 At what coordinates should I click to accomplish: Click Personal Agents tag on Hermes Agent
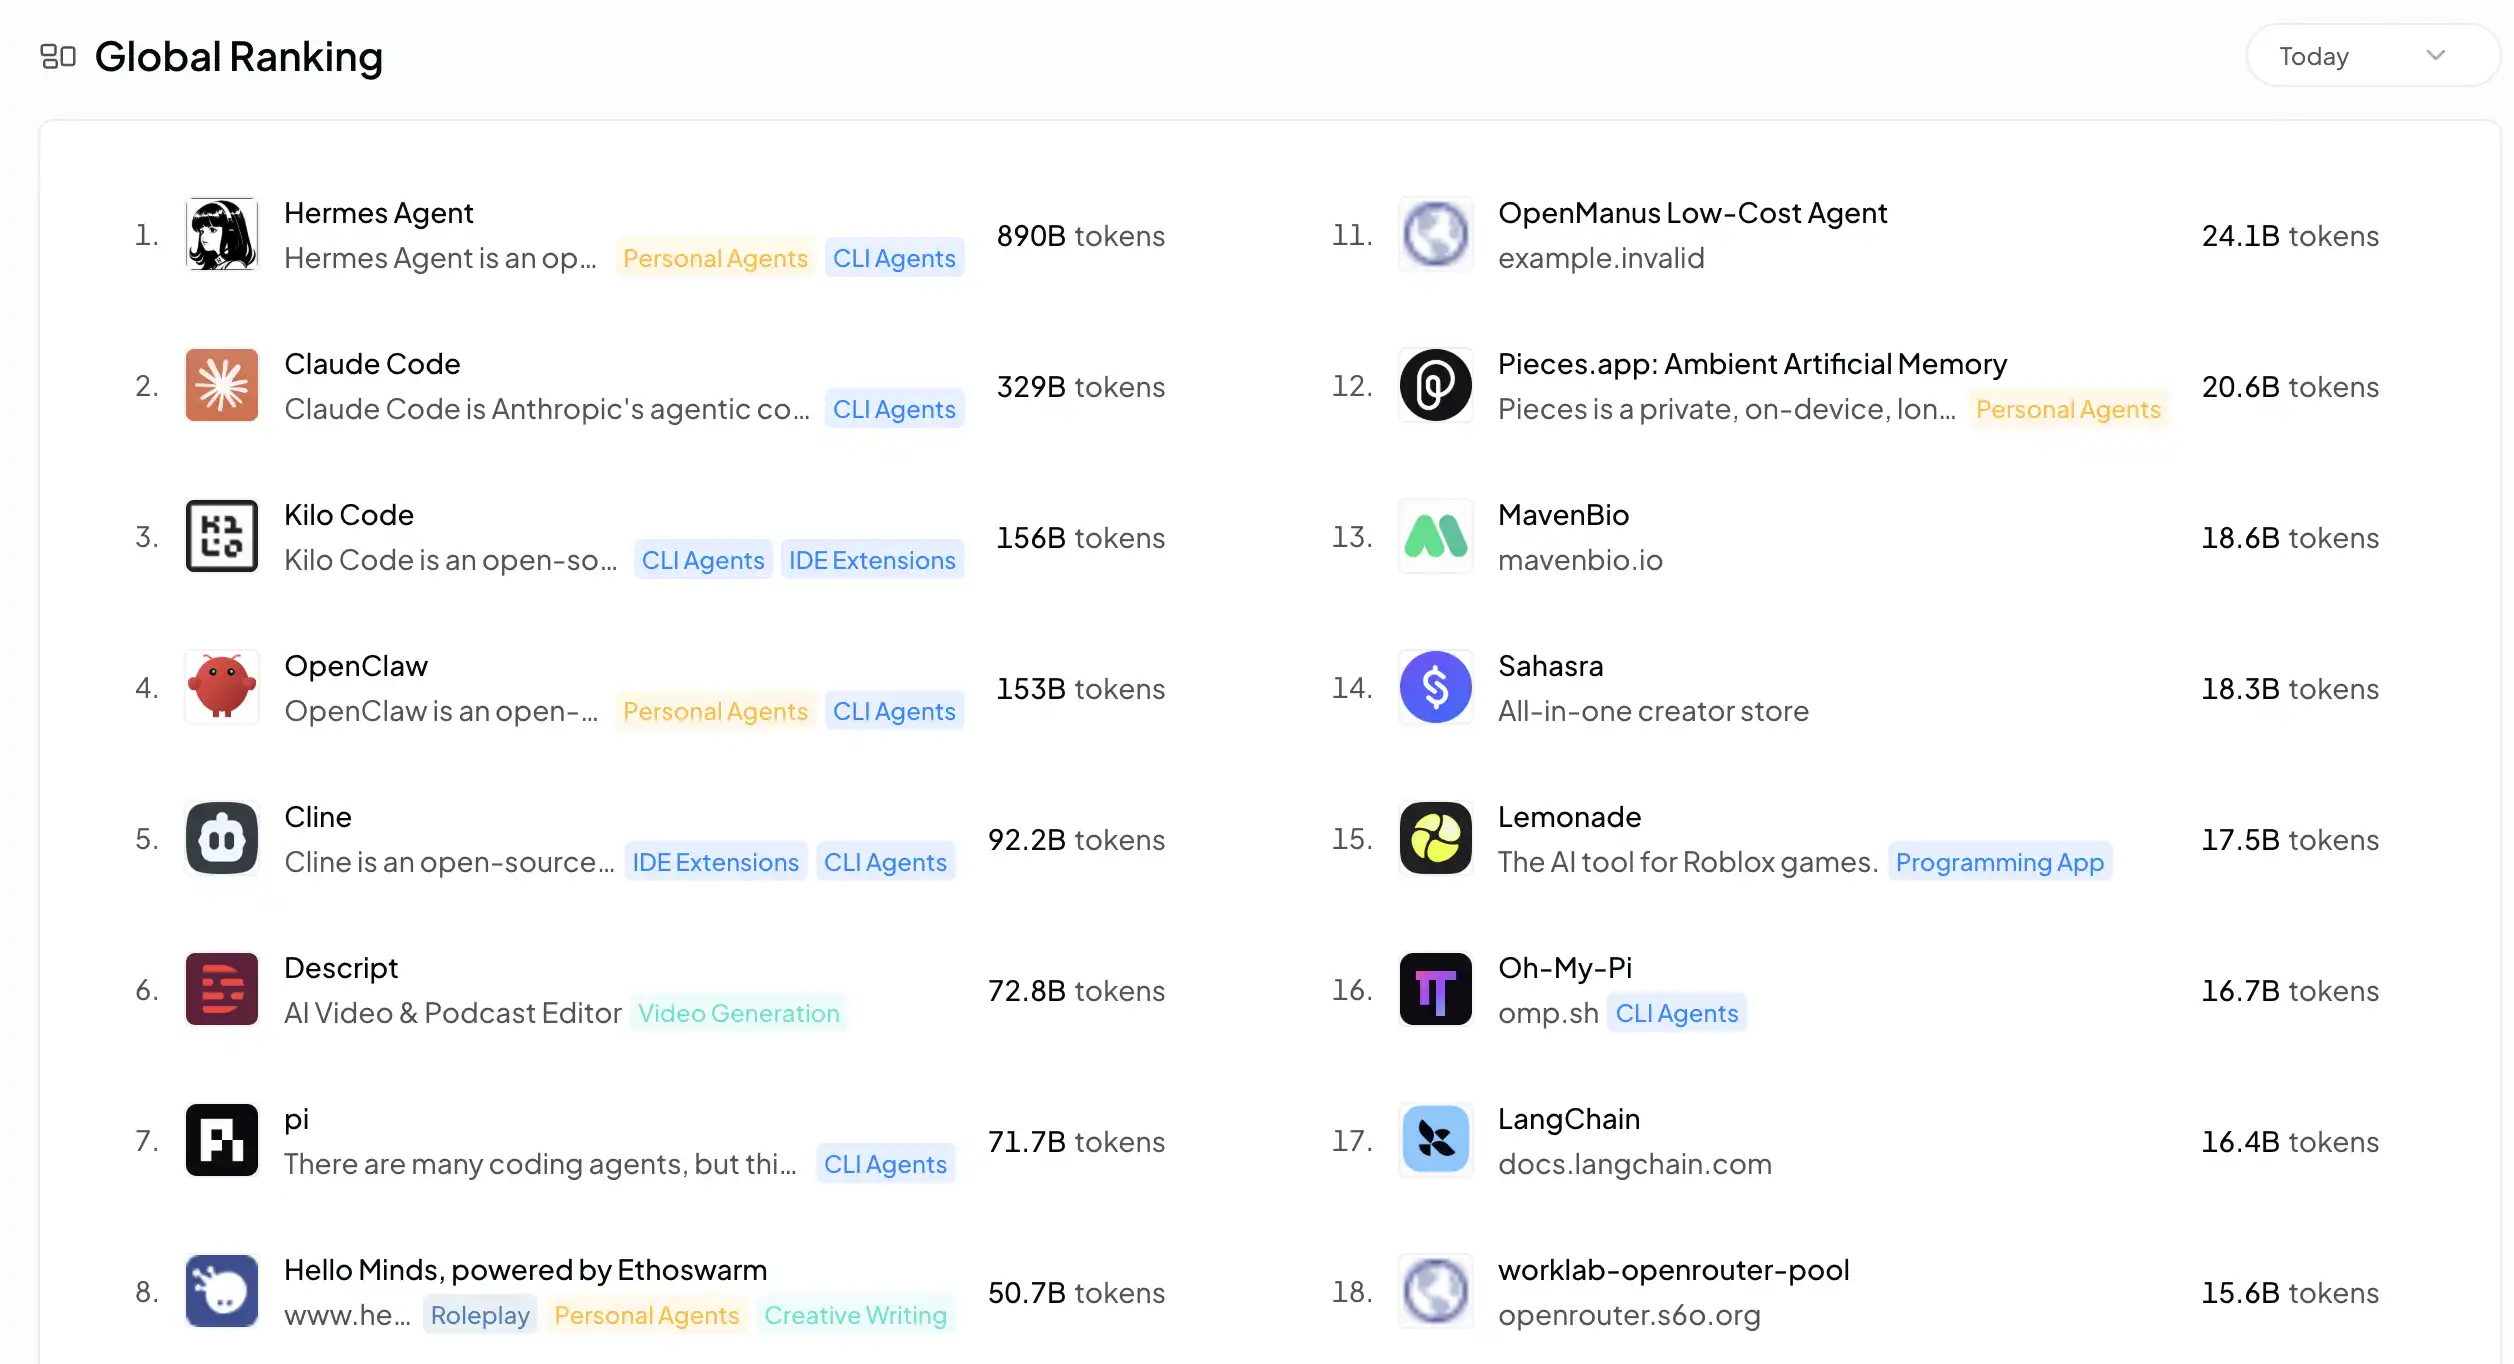coord(715,259)
